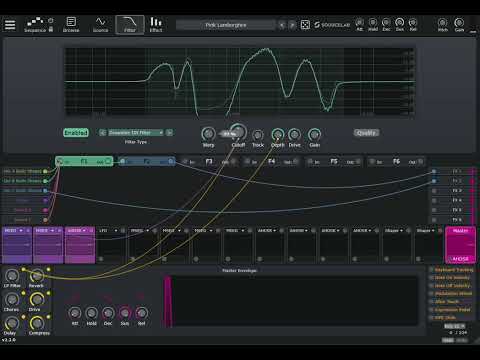Adjust the top bar Rel knob
This screenshot has width=480, height=360.
pyautogui.click(x=413, y=23)
